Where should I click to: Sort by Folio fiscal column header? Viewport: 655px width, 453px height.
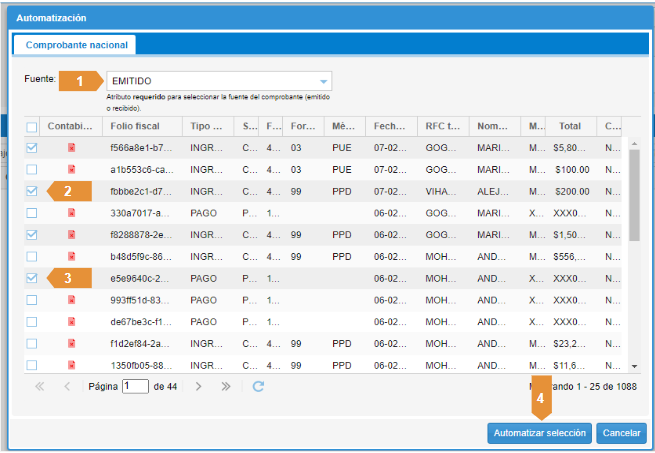[142, 127]
